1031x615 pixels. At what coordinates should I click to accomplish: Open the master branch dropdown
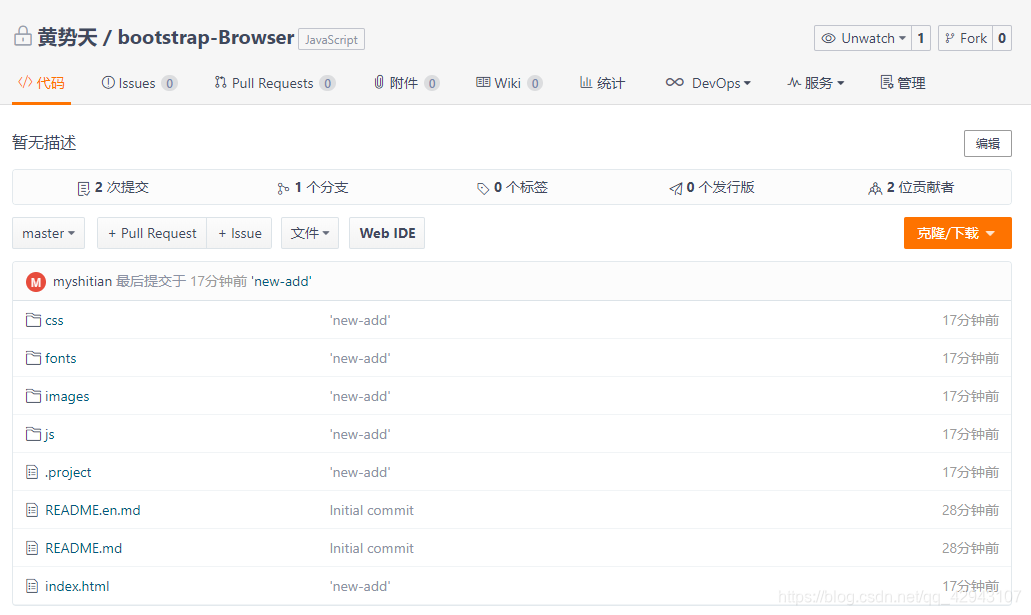[49, 233]
